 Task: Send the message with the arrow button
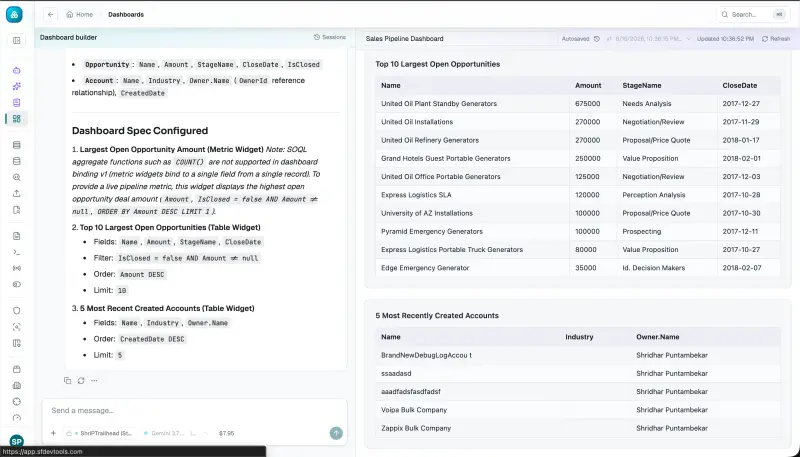(x=336, y=433)
